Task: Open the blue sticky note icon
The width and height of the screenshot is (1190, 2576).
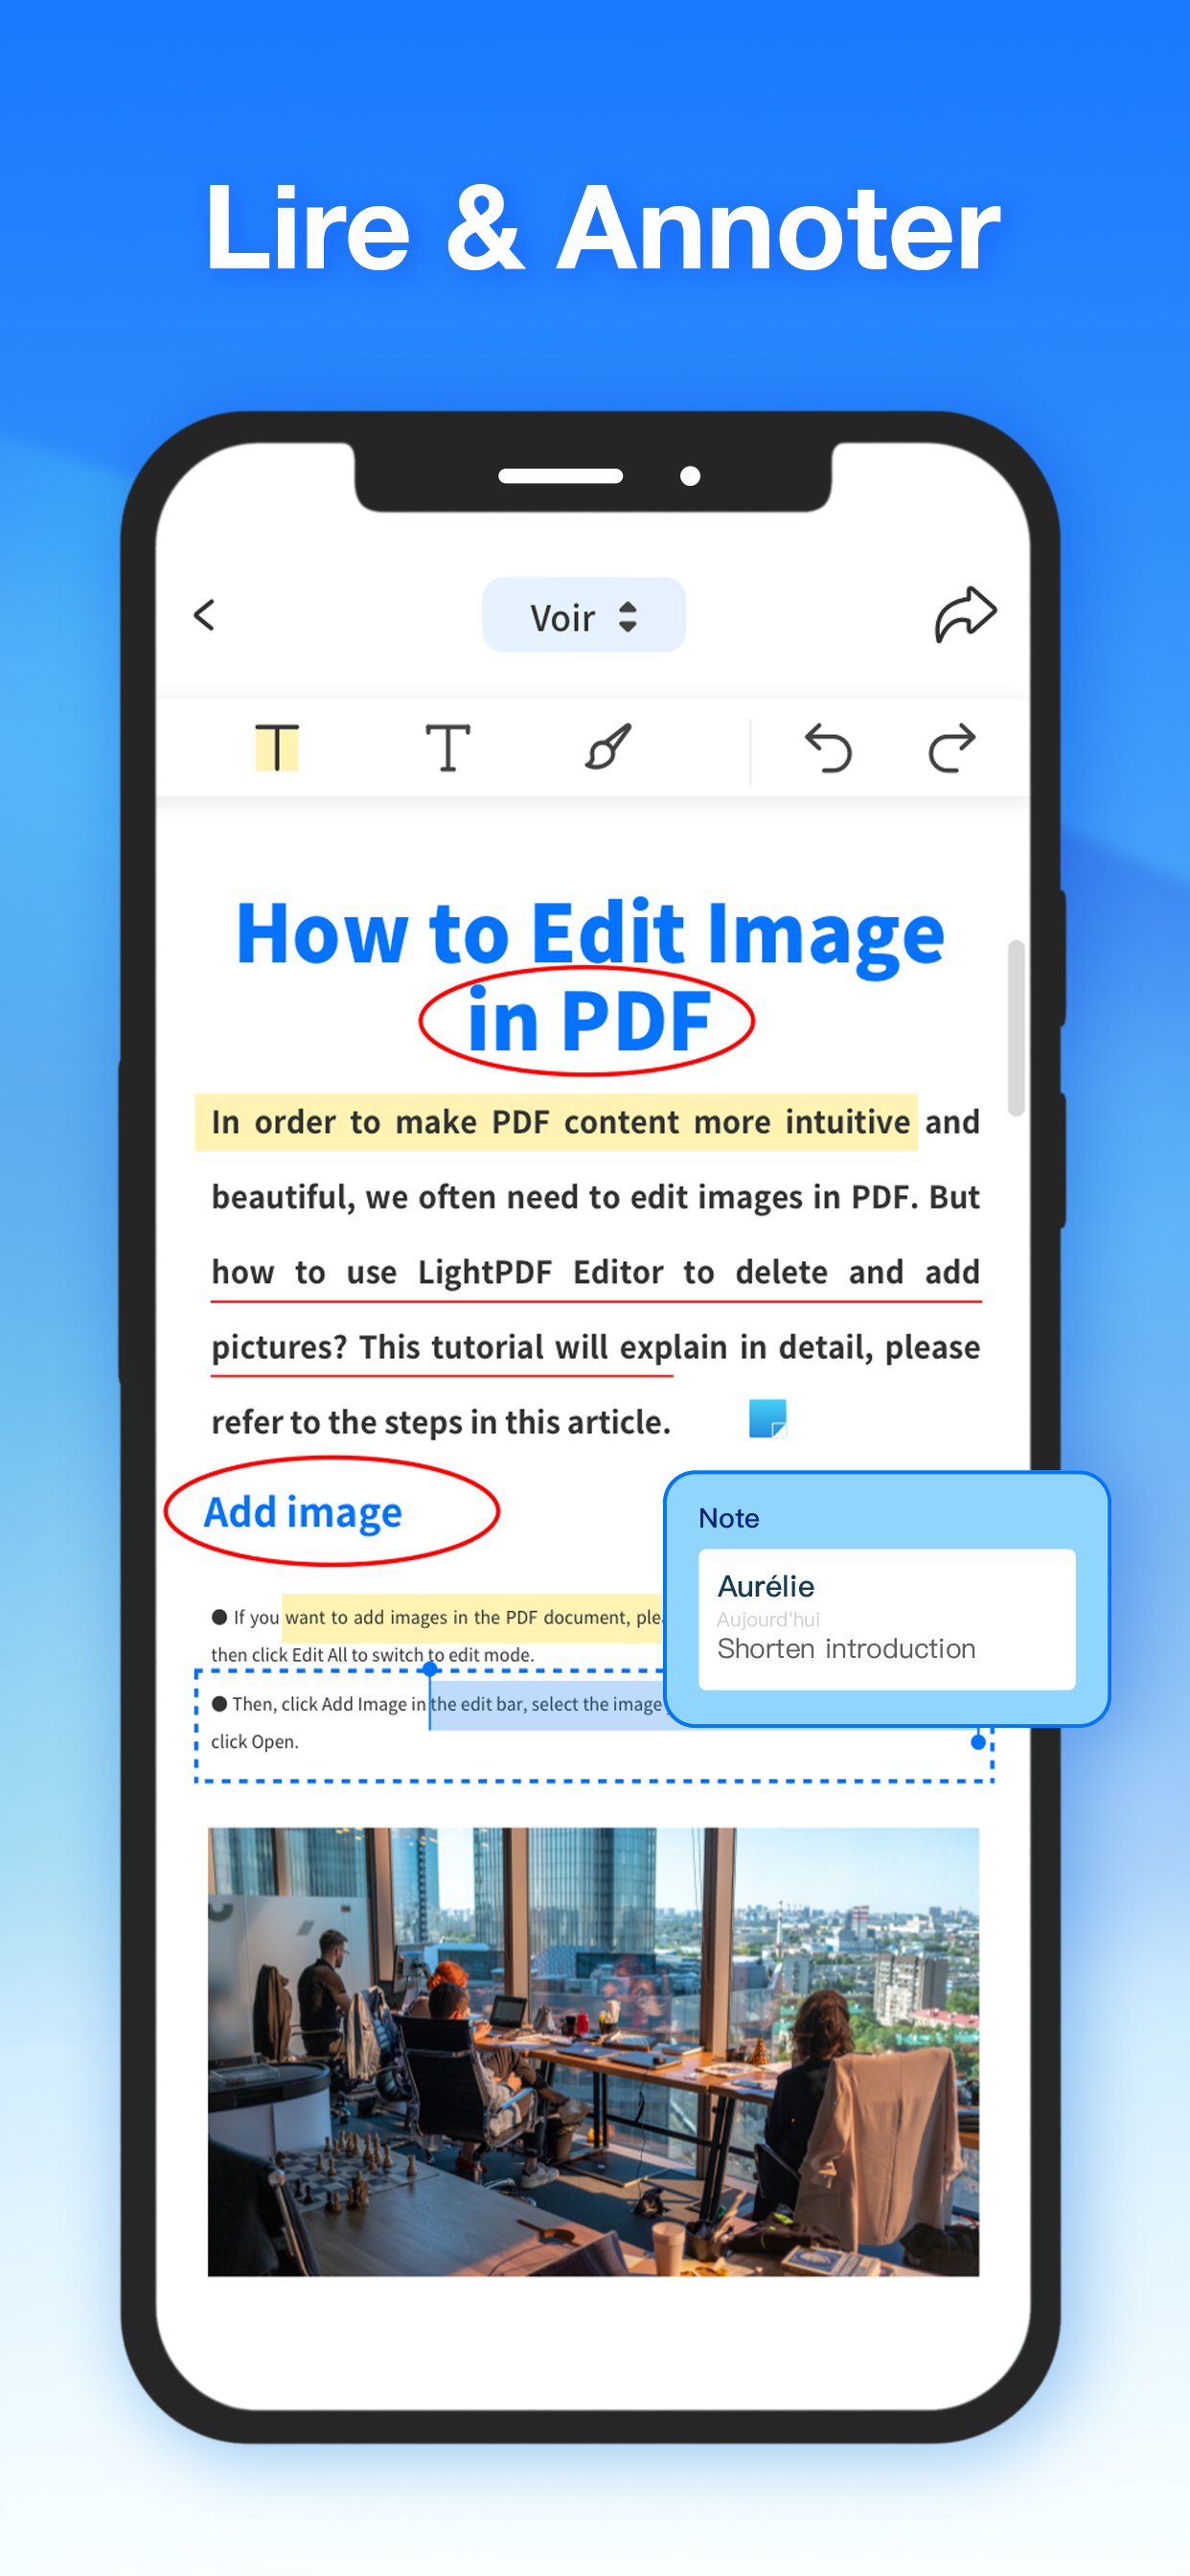Action: 768,1418
